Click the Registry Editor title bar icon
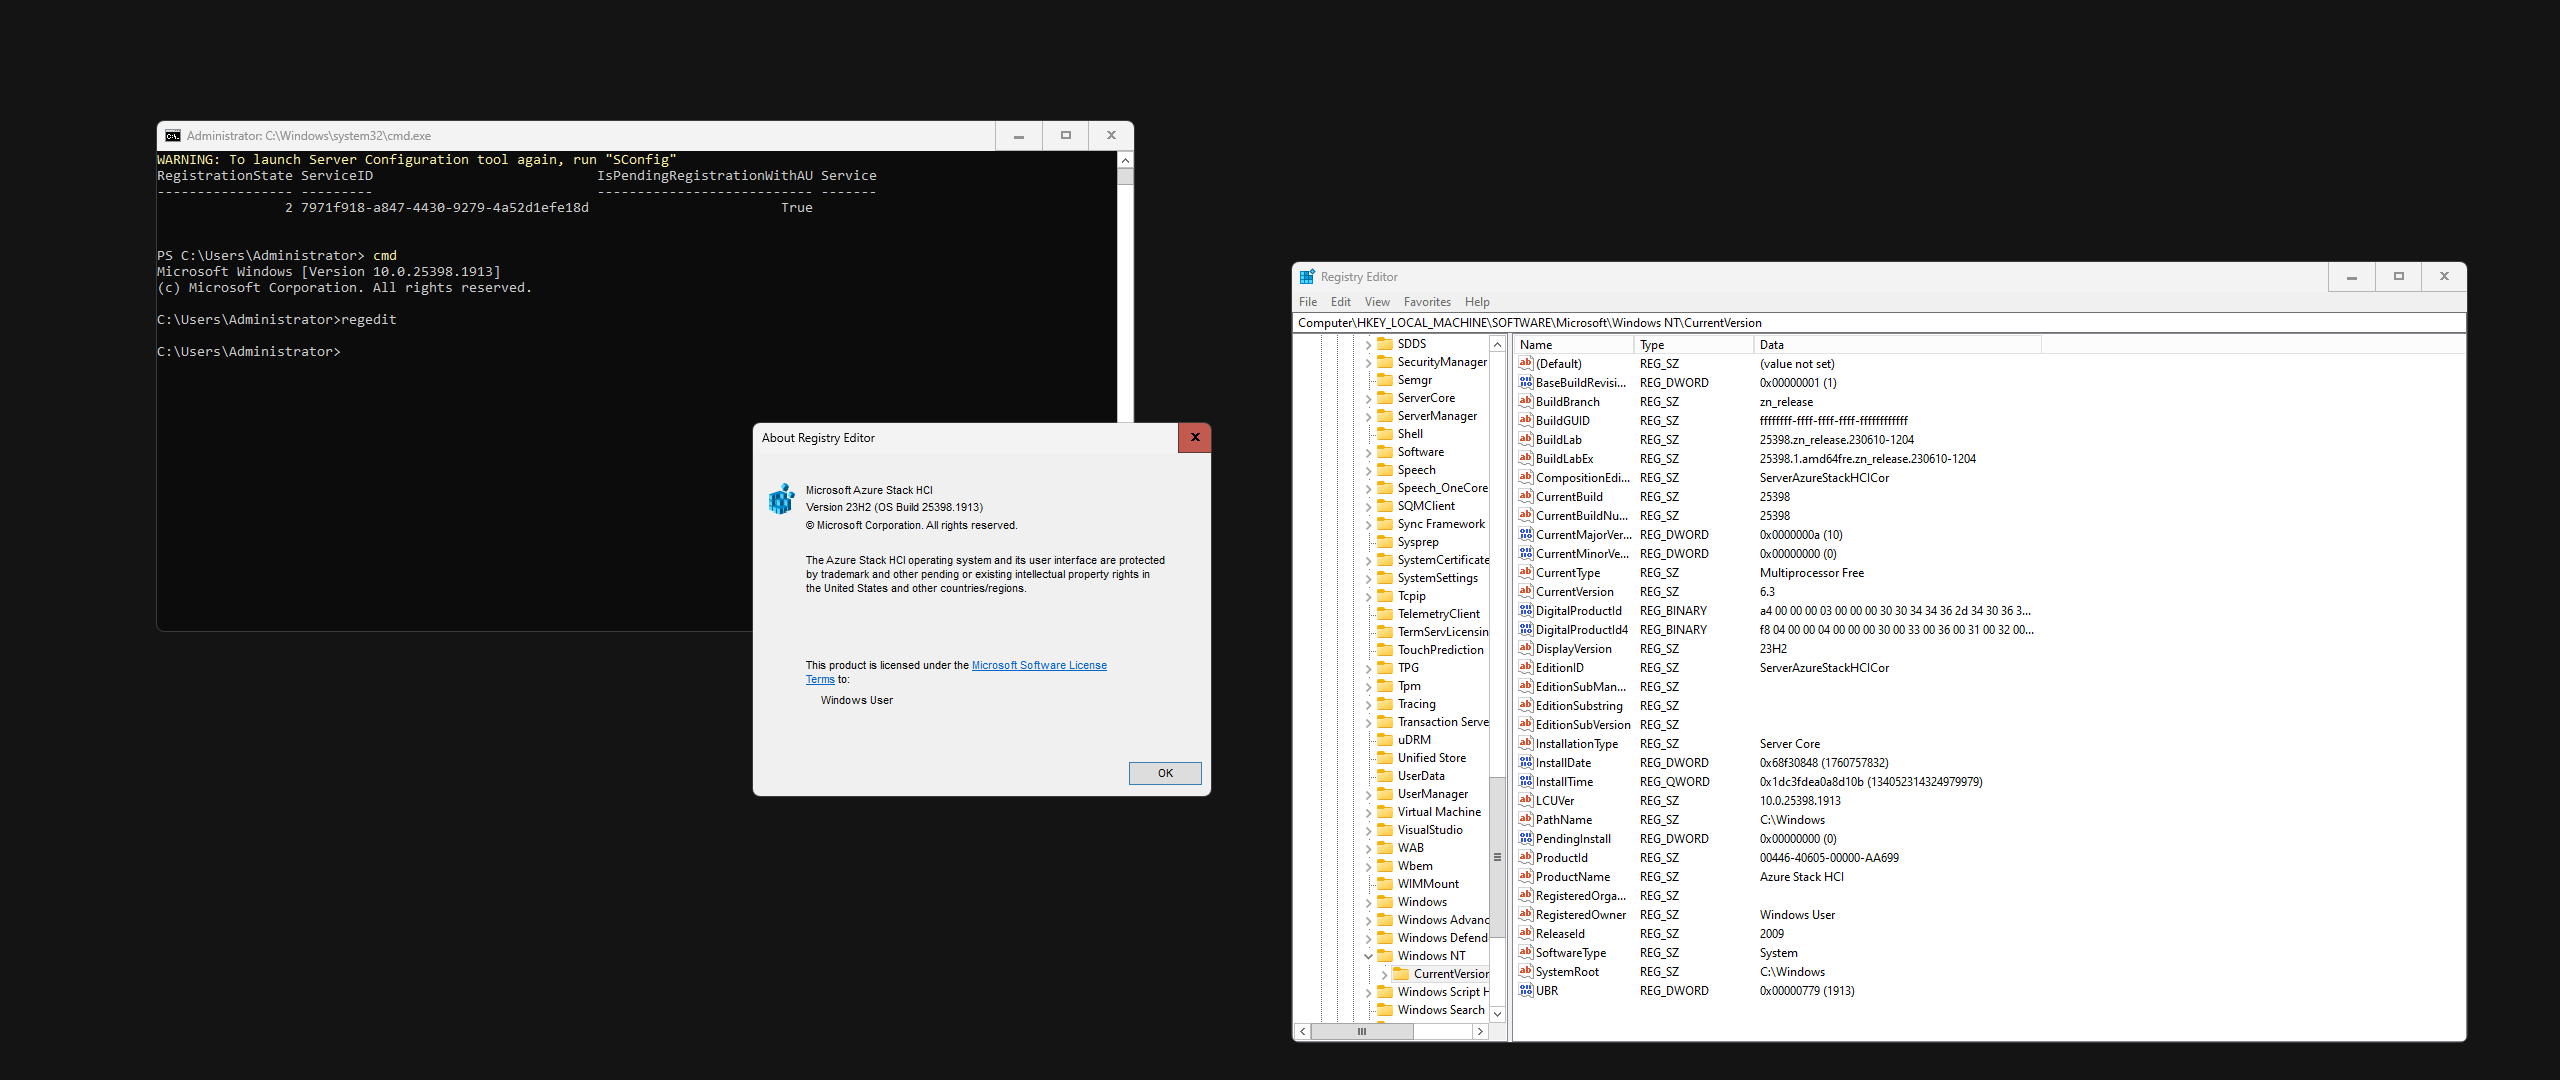 click(x=1307, y=277)
